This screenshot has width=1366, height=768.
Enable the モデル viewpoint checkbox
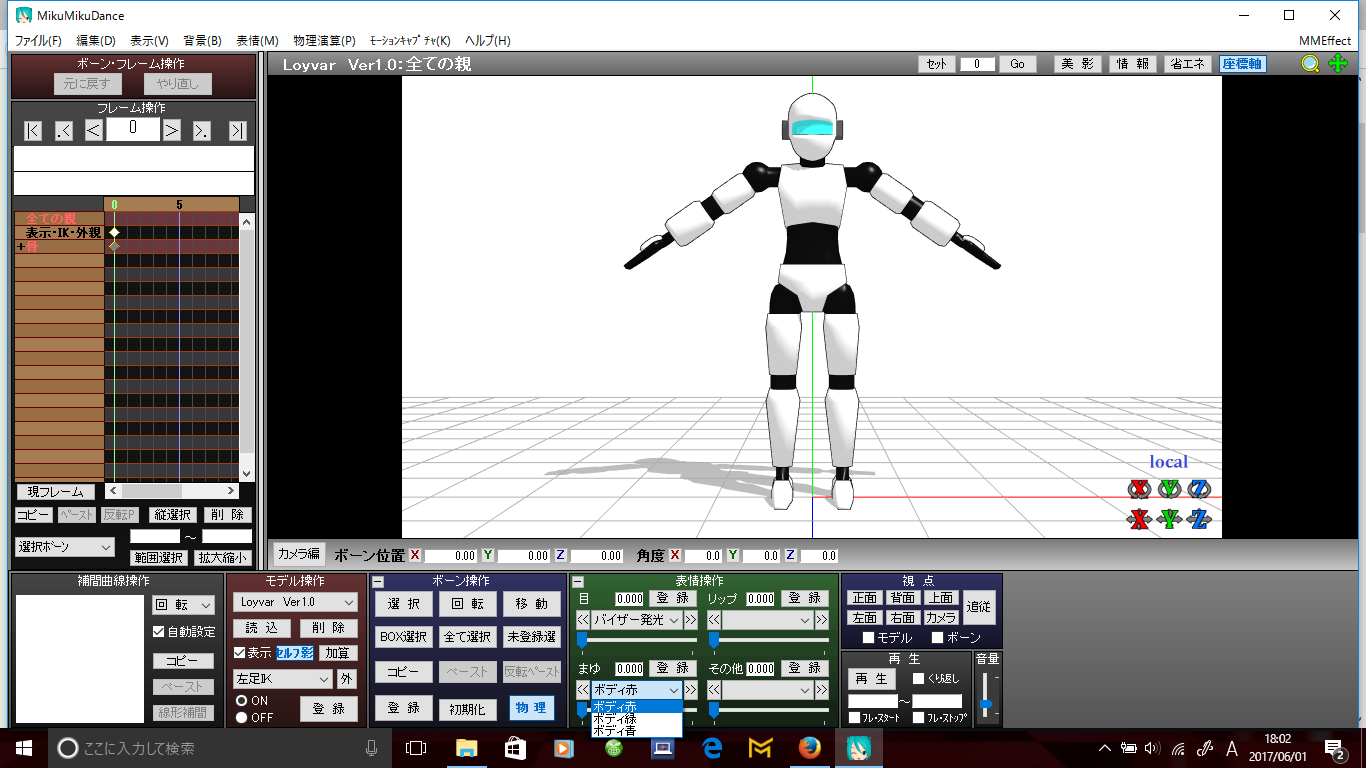pos(868,638)
